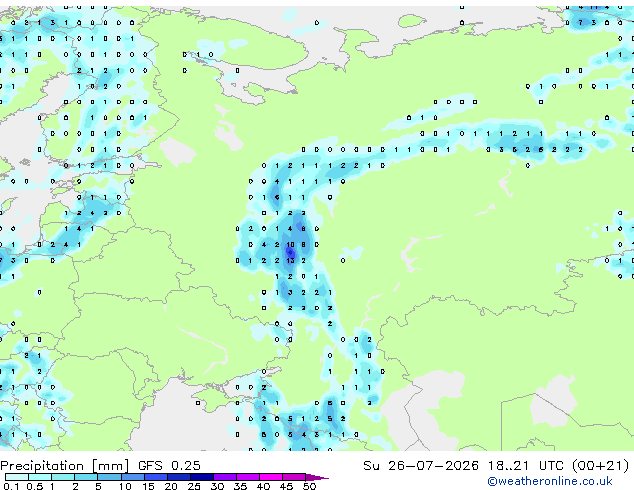Image resolution: width=634 pixels, height=490 pixels.
Task: Click the "Precipitation [mm]" title text
Action: (65, 466)
